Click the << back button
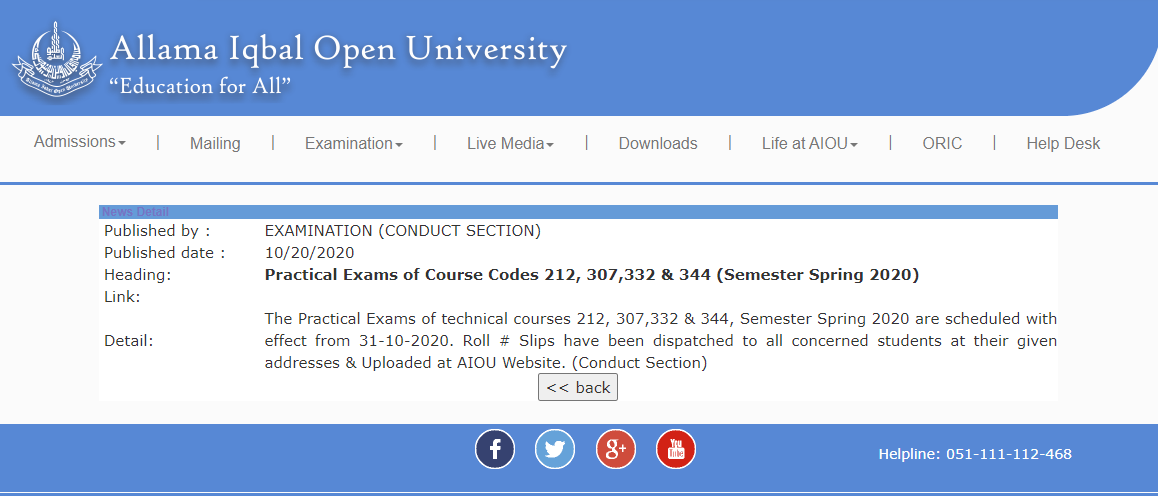This screenshot has width=1158, height=496. point(578,388)
